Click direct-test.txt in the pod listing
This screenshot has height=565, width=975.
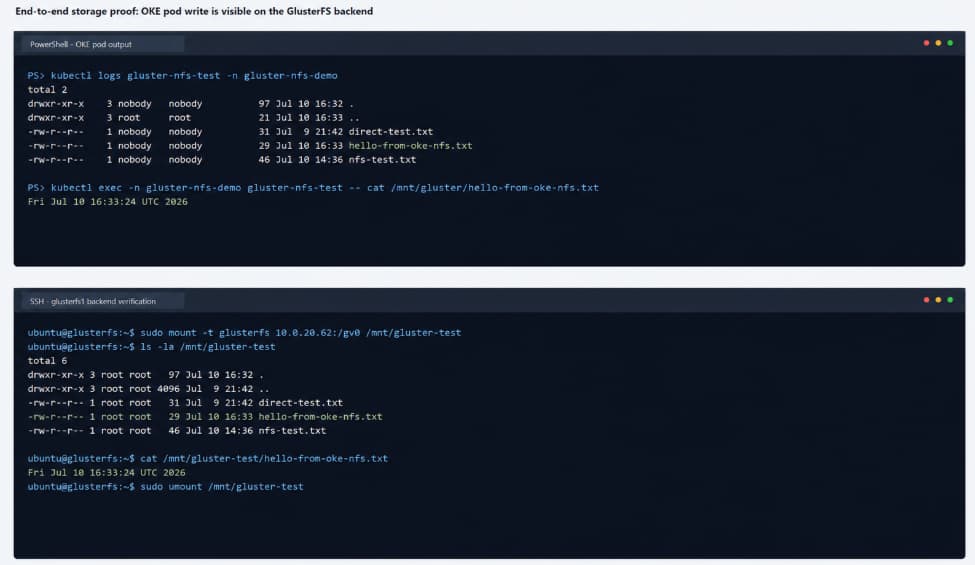(x=390, y=131)
